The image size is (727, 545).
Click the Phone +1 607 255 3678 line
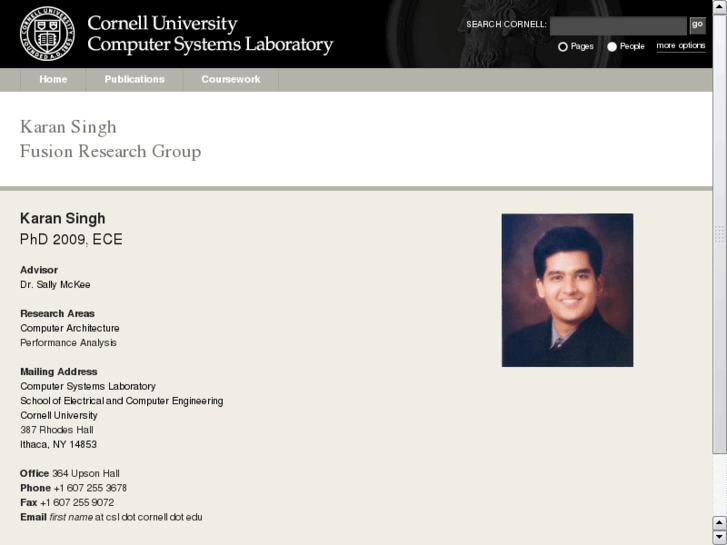73,488
